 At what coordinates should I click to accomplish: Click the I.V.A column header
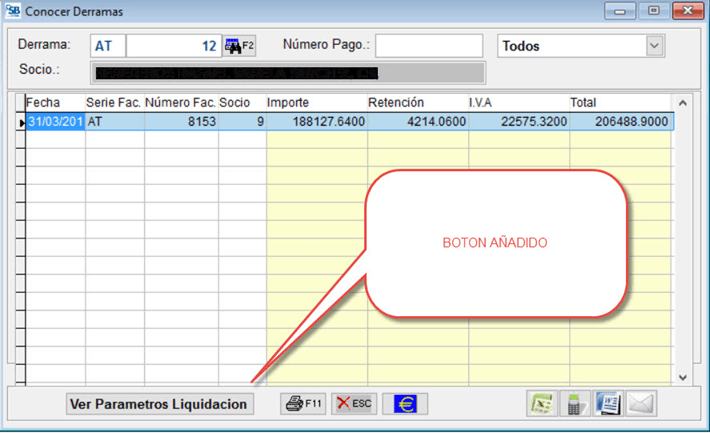point(519,103)
